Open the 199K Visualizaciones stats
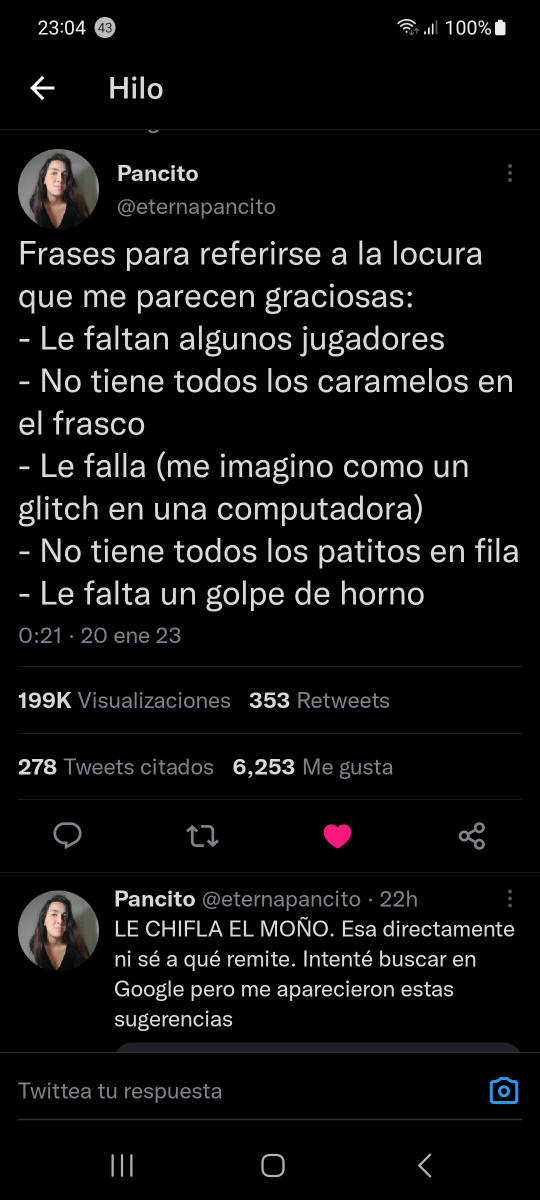Screen dimensions: 540x1200 click(124, 701)
